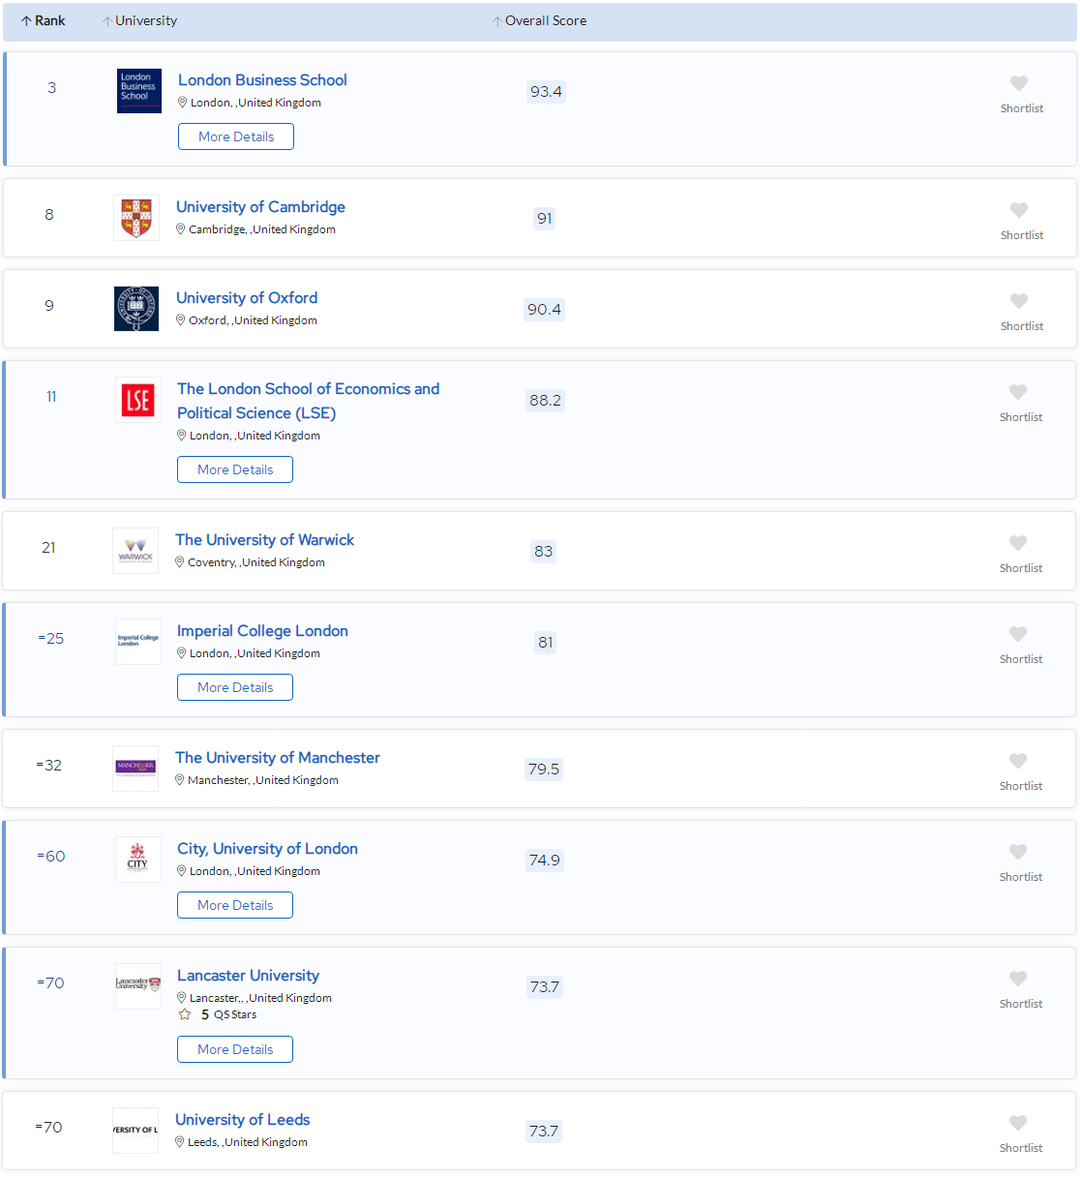The height and width of the screenshot is (1178, 1080).
Task: Click the red LSE logo
Action: pyautogui.click(x=137, y=400)
